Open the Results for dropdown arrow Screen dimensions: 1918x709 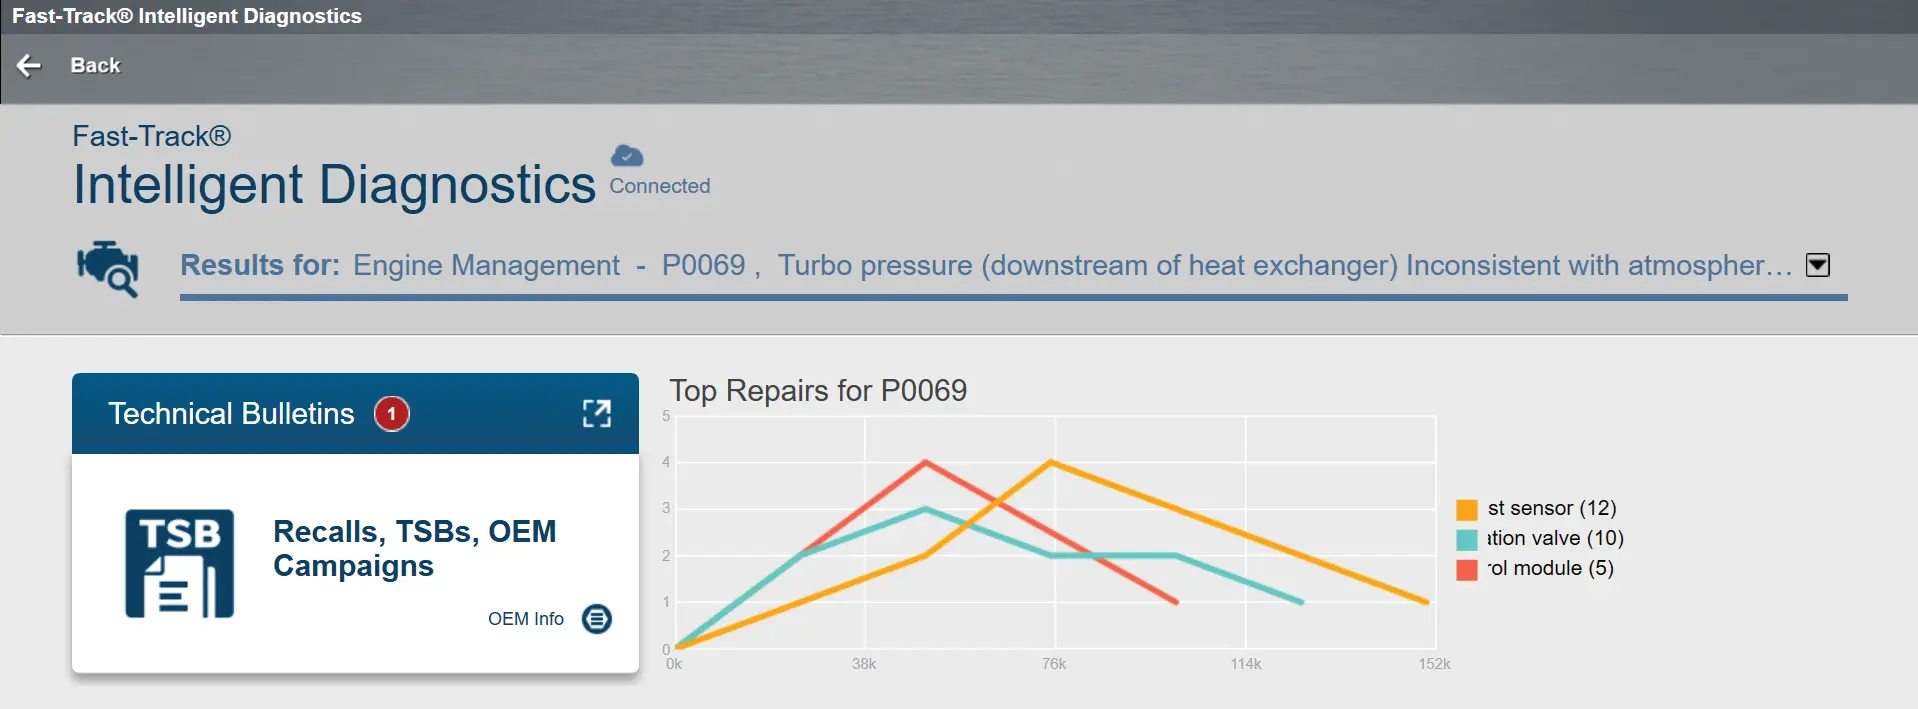tap(1818, 265)
